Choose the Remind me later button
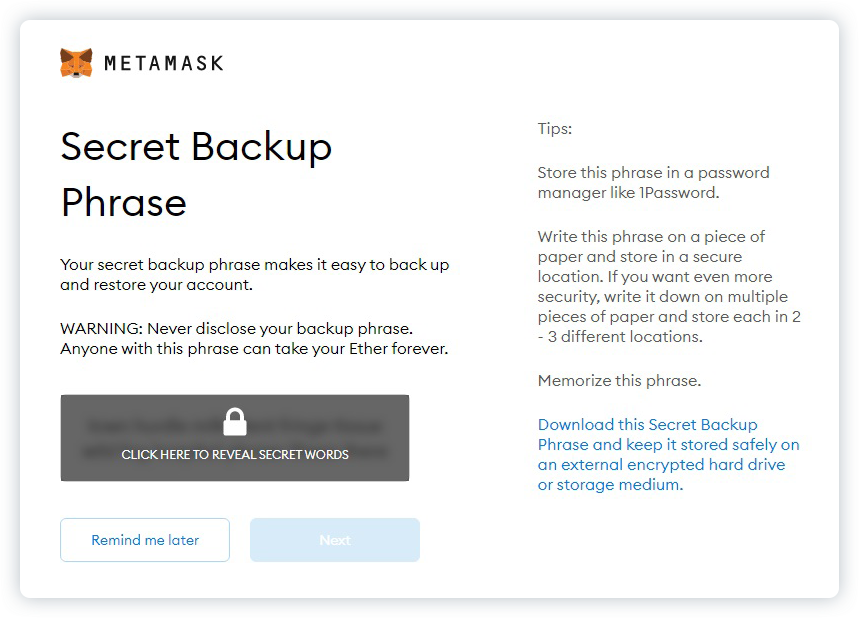Viewport: 859px width, 618px height. pos(145,540)
